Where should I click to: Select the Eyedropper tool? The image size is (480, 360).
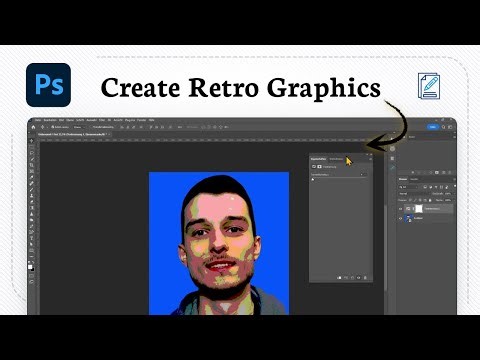click(x=32, y=177)
